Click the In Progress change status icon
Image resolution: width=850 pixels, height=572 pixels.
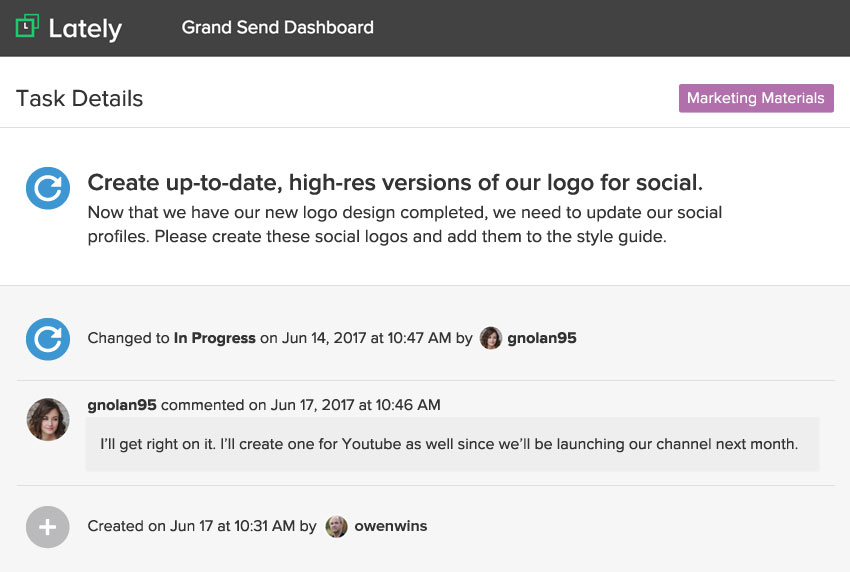point(47,339)
